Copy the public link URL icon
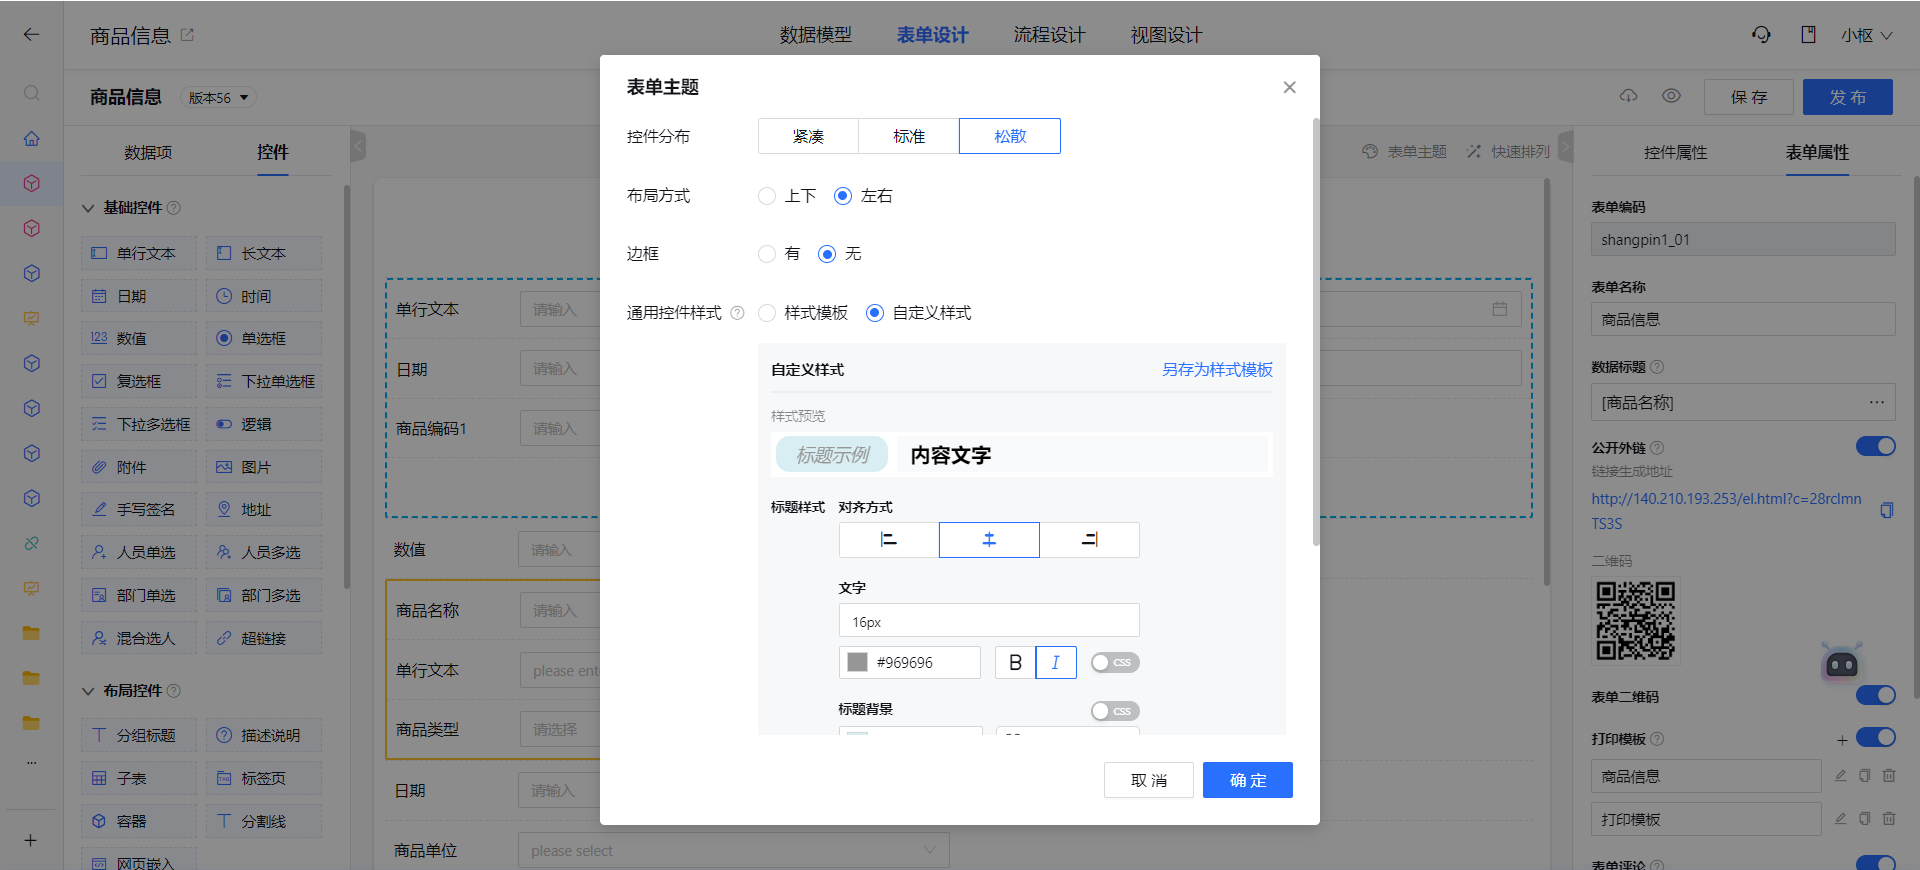Screen dimensions: 1920x870 [x=1886, y=510]
